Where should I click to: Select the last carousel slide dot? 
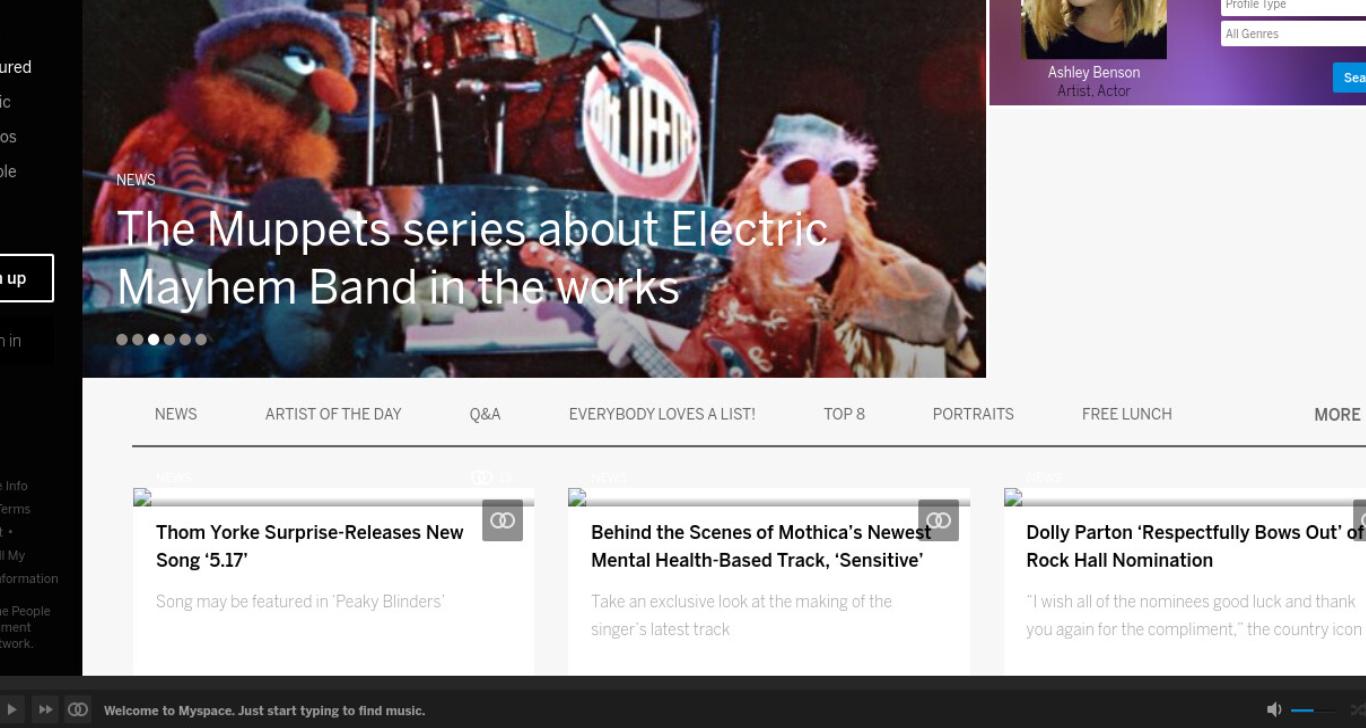click(x=201, y=339)
